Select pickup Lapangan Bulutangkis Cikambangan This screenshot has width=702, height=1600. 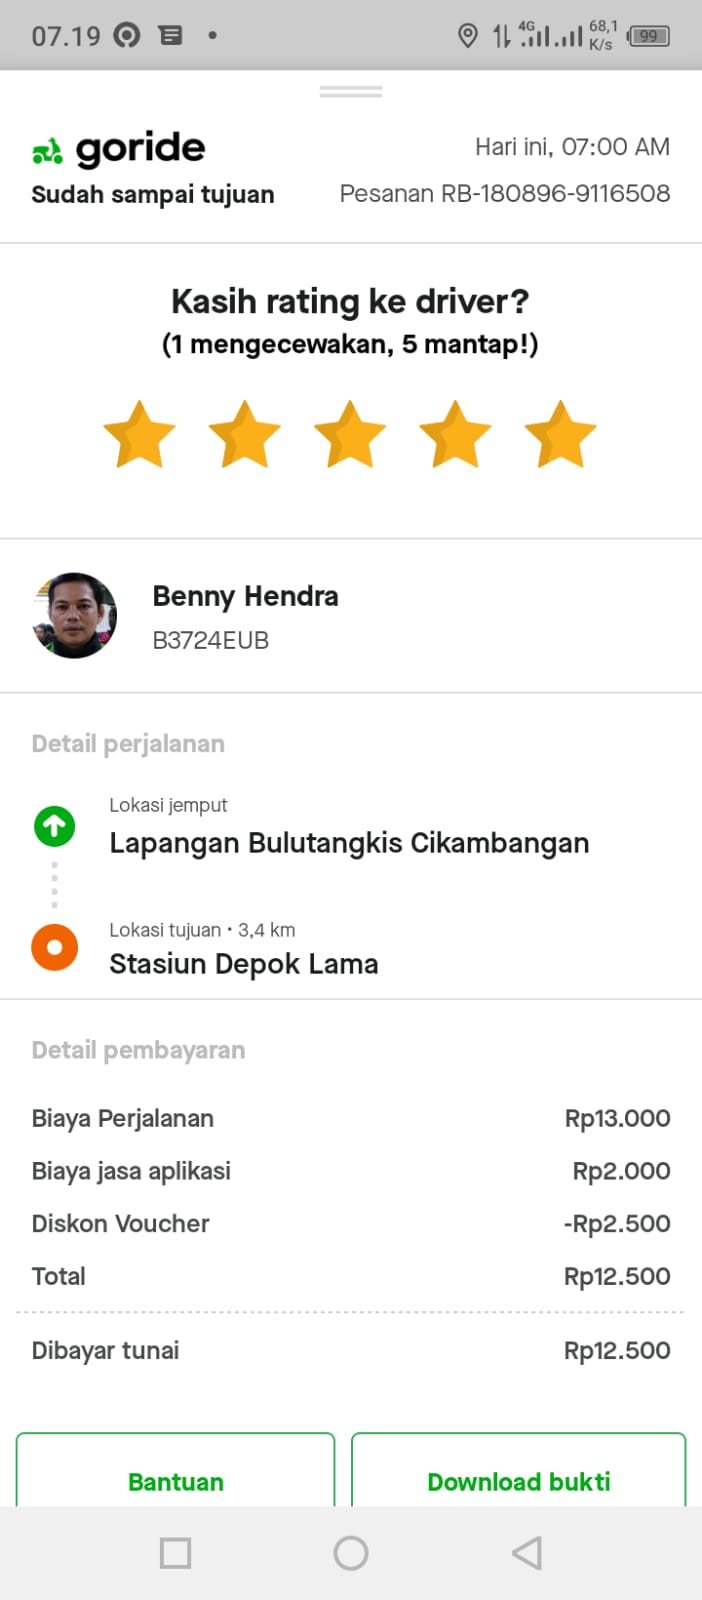[x=349, y=843]
